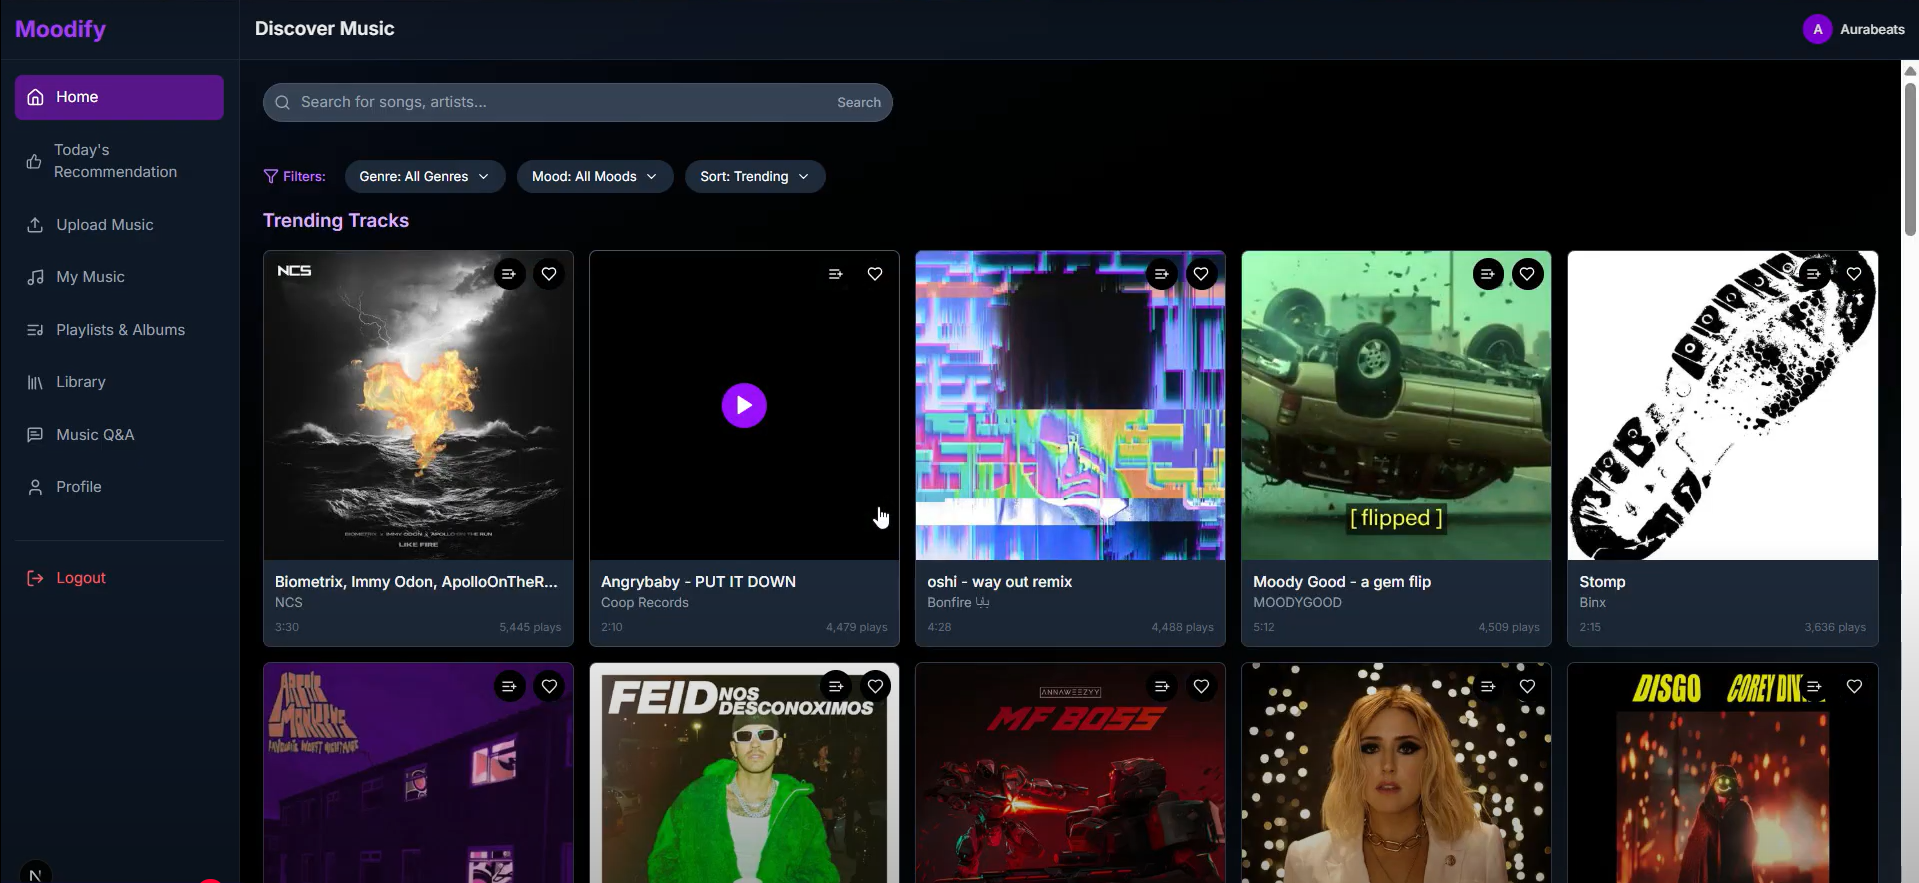Click the Search button
Viewport: 1919px width, 883px height.
click(x=859, y=102)
